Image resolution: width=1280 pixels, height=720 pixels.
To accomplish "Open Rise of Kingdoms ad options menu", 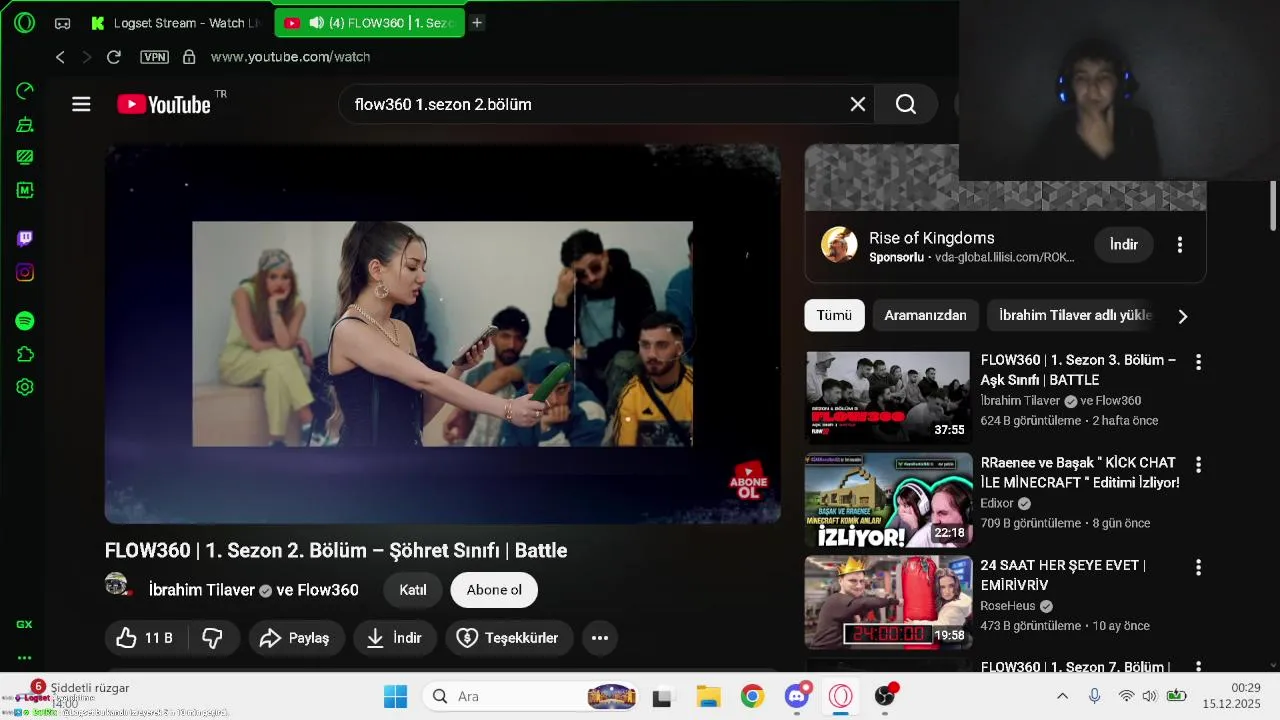I will click(1180, 244).
